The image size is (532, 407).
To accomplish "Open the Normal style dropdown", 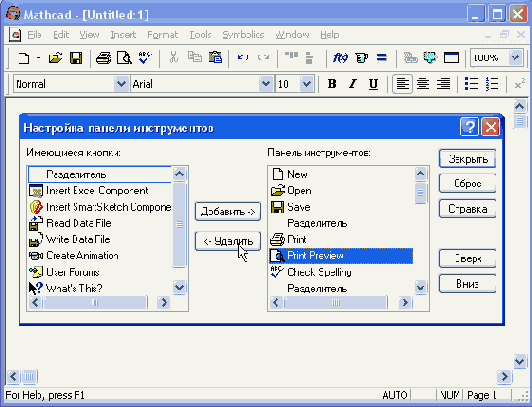I will pyautogui.click(x=121, y=84).
